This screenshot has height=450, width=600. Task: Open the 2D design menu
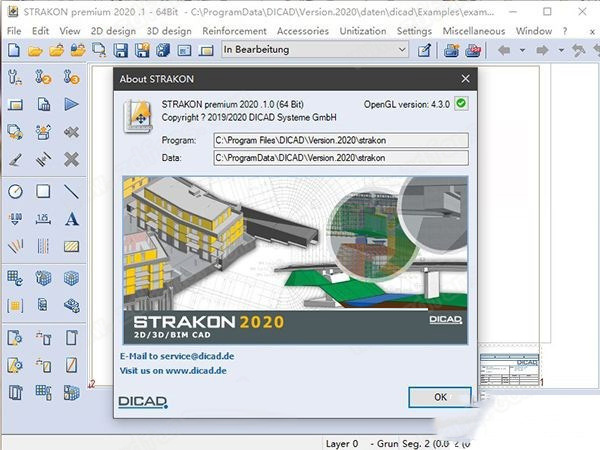pos(113,31)
